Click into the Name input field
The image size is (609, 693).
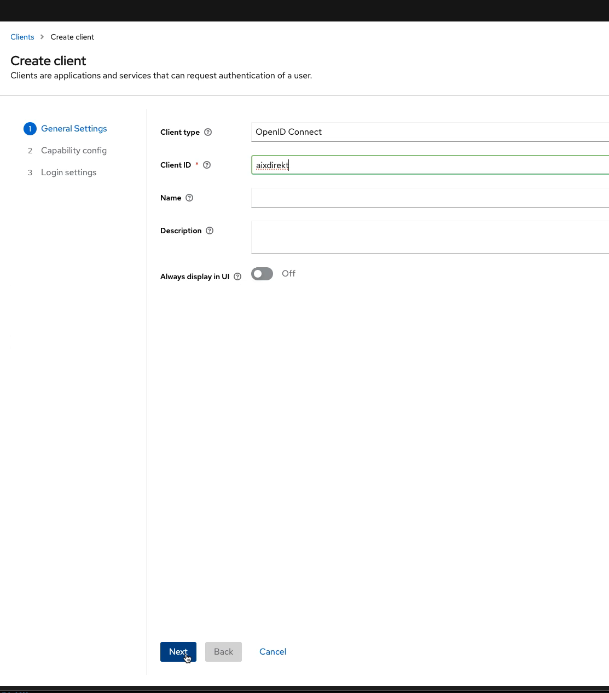pos(430,198)
